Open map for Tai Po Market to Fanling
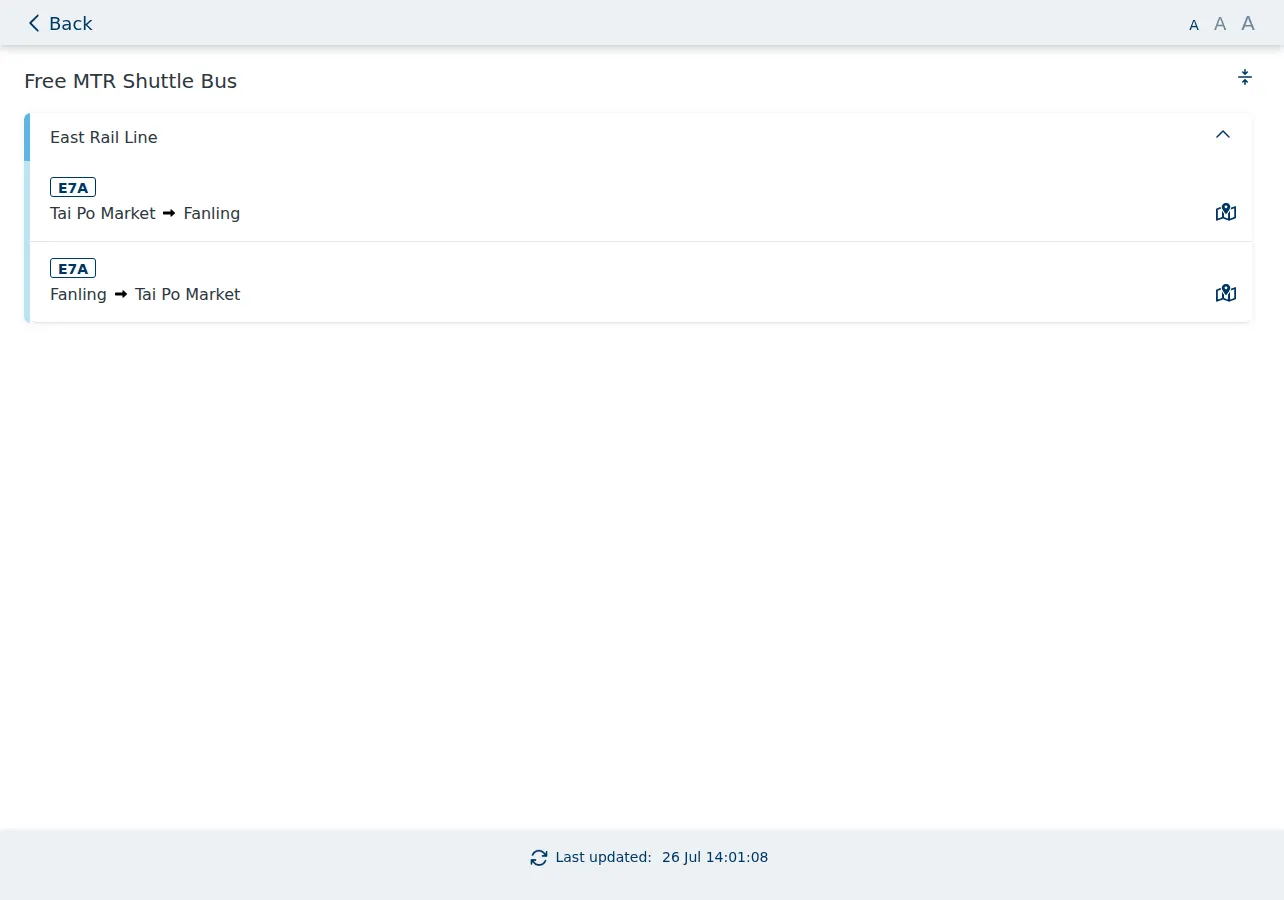Image resolution: width=1284 pixels, height=900 pixels. click(x=1226, y=212)
